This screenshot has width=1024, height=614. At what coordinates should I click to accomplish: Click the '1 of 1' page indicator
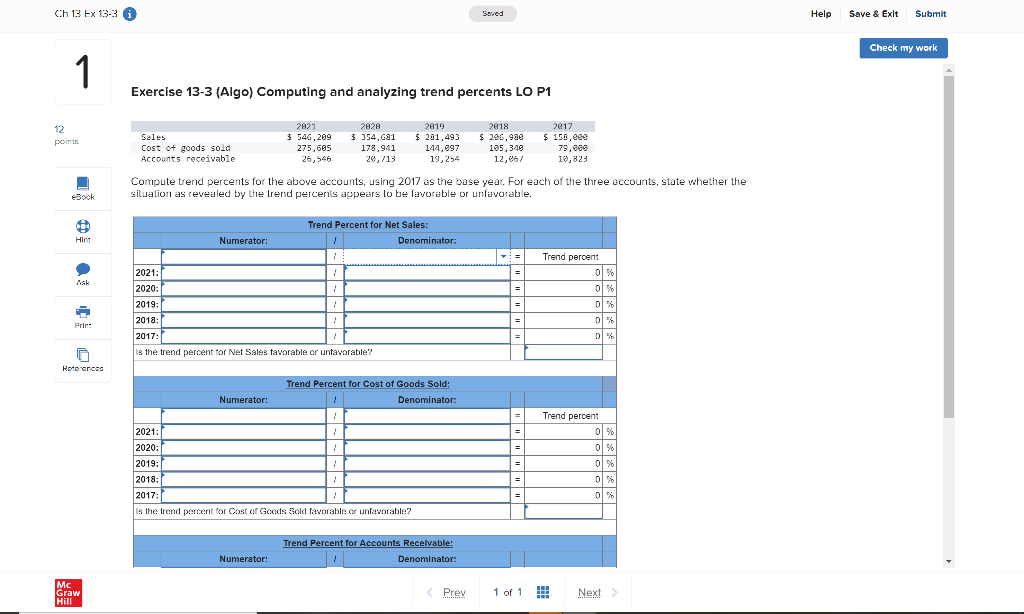(507, 592)
